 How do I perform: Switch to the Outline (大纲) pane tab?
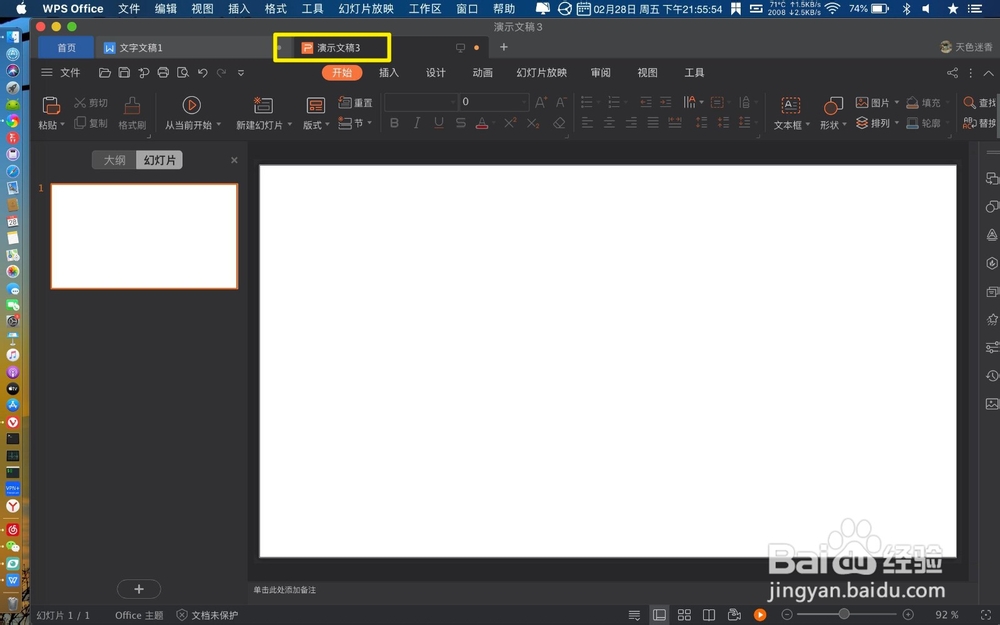coord(115,160)
